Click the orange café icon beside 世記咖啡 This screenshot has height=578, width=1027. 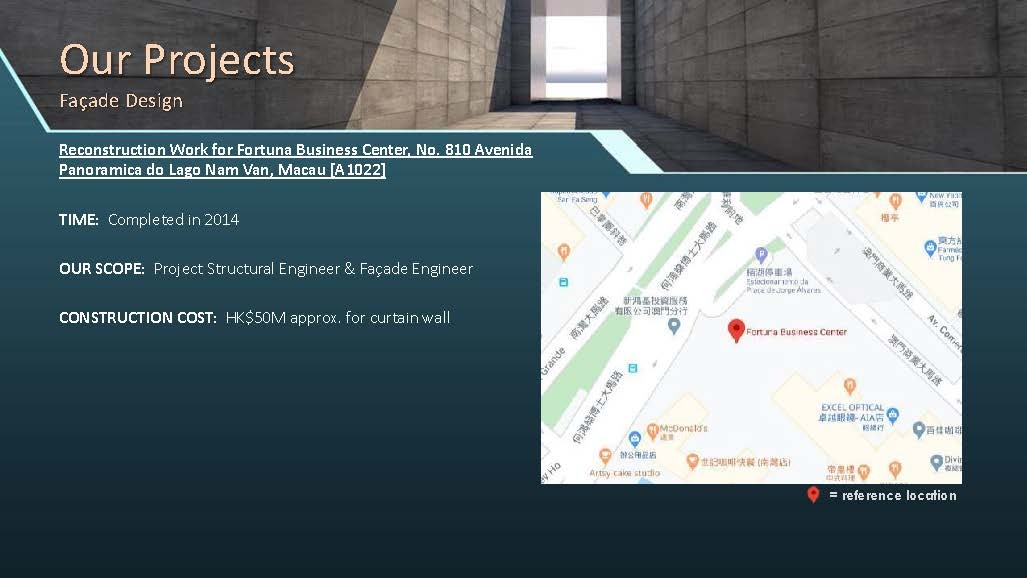692,461
